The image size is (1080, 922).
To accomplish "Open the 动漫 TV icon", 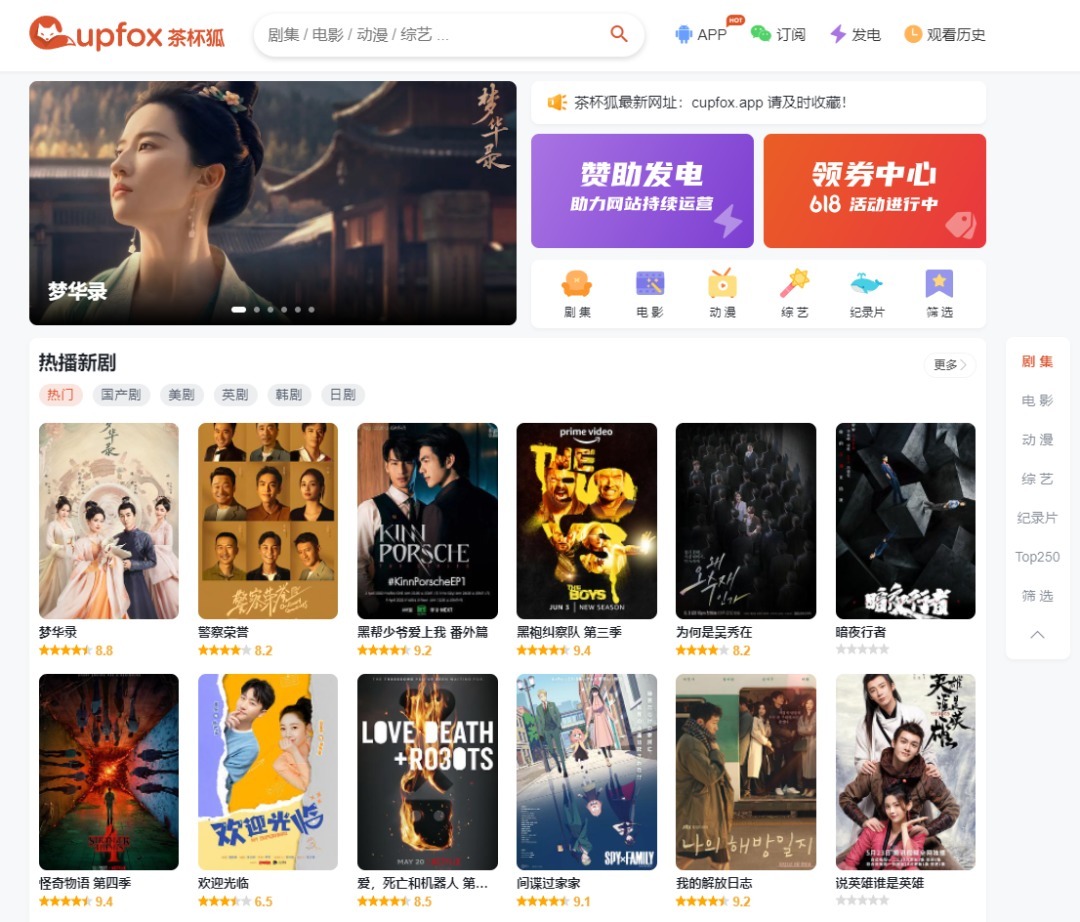I will [x=722, y=284].
